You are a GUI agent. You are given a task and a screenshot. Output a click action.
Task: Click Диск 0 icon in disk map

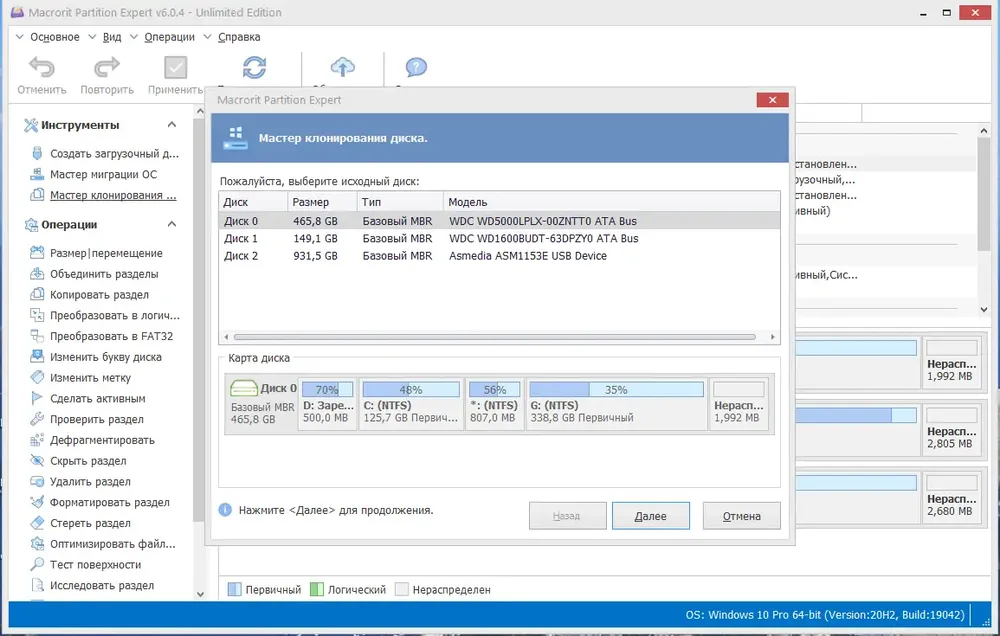(x=244, y=388)
